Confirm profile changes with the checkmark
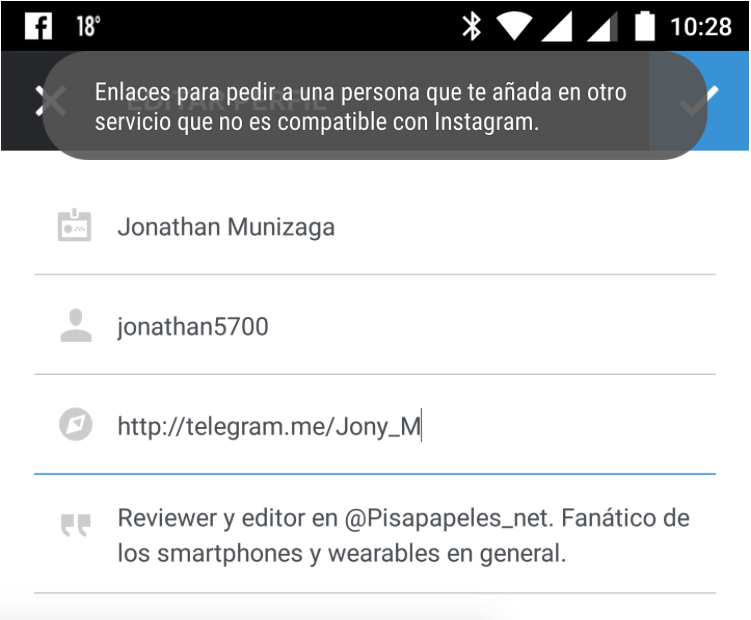751x620 pixels. click(x=699, y=101)
